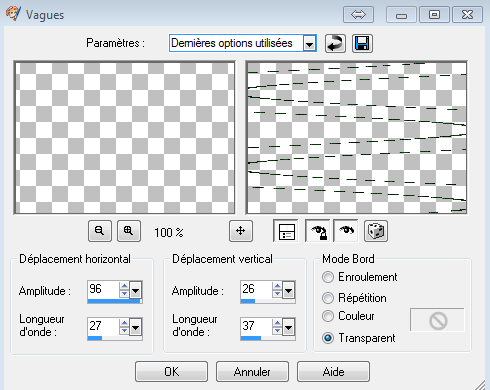
Task: Open the Paramètres presets dropdown
Action: [x=309, y=43]
